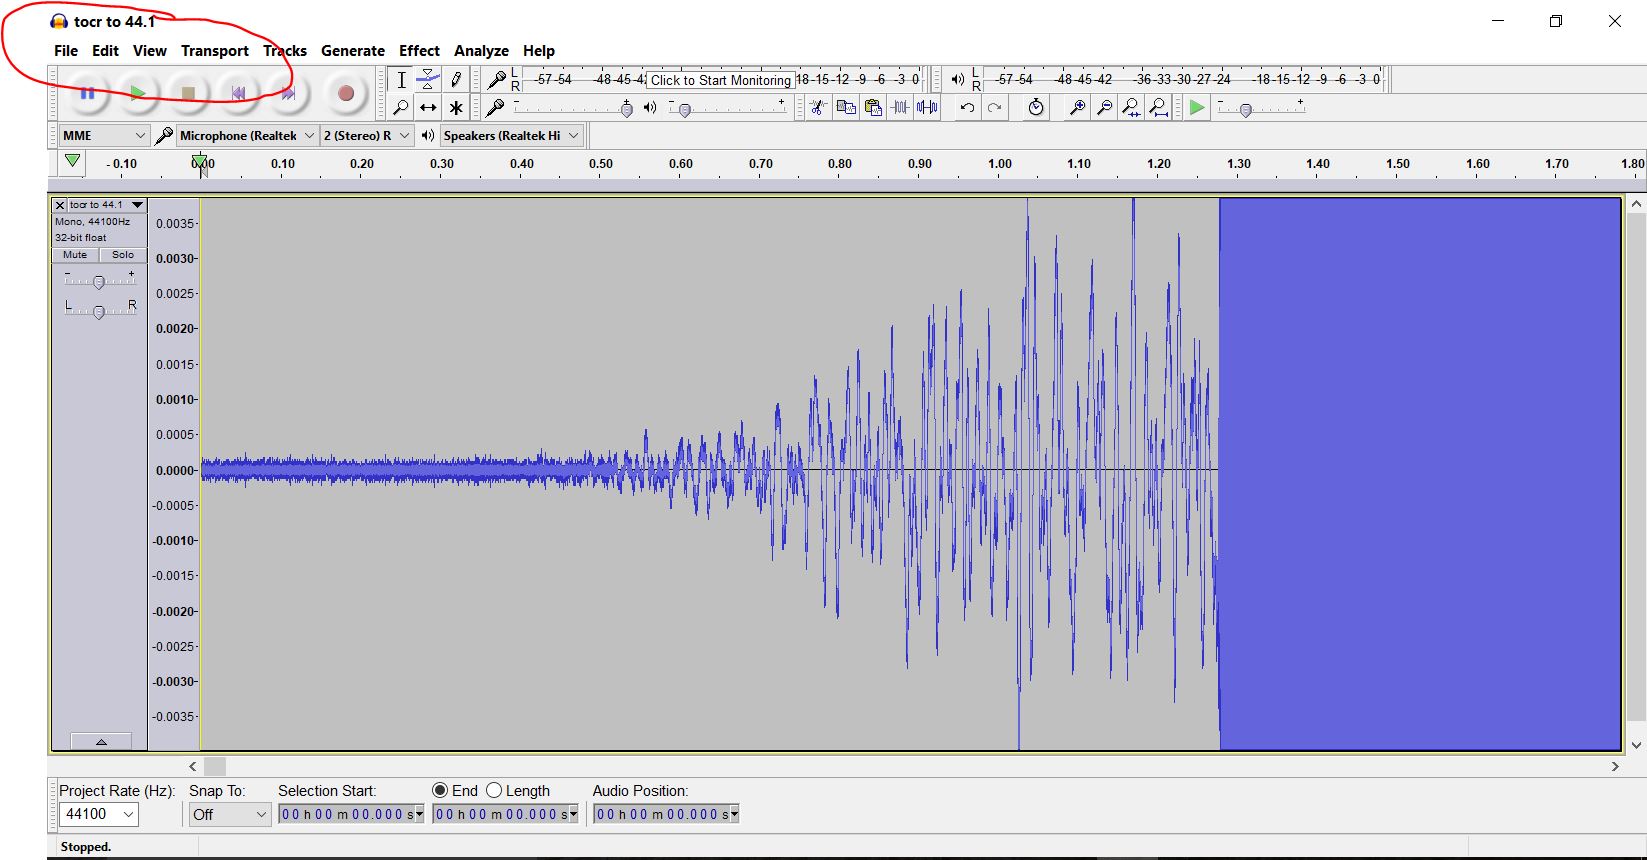Click the horizontal scrollbar right arrow
Viewport: 1647px width, 860px height.
click(1614, 766)
